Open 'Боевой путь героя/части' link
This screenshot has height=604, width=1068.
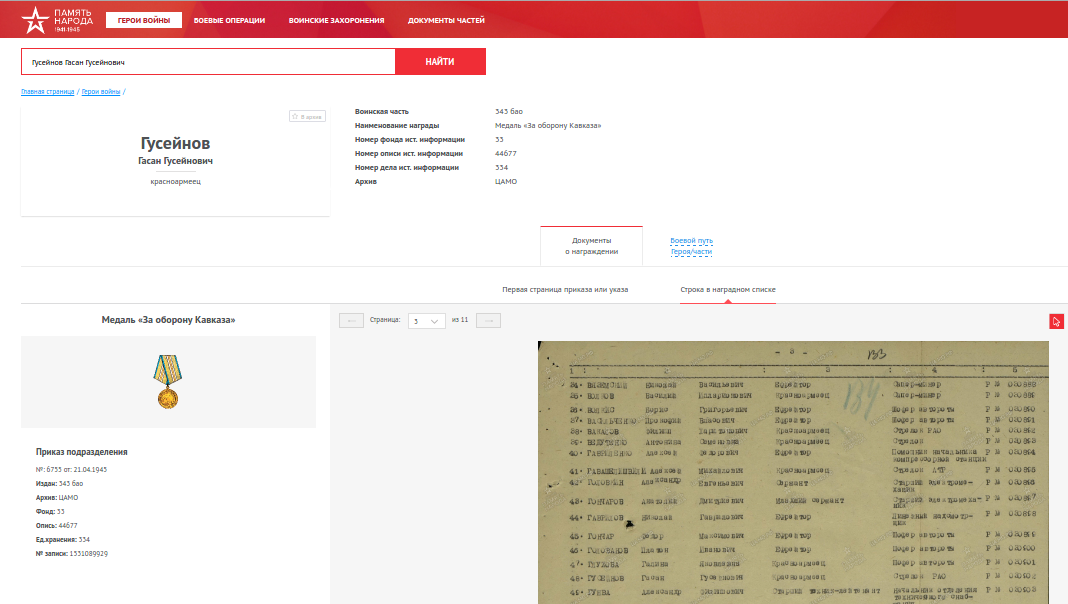[691, 246]
